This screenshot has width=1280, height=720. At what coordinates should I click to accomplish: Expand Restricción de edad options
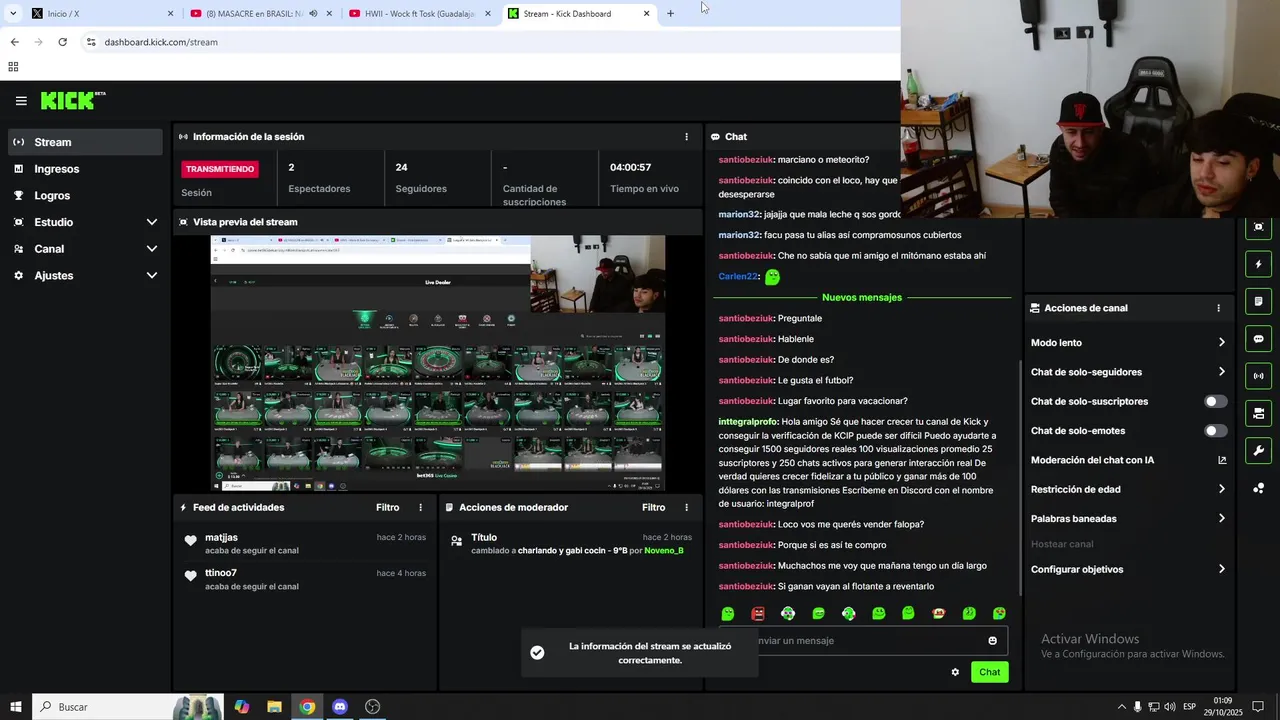click(1128, 489)
